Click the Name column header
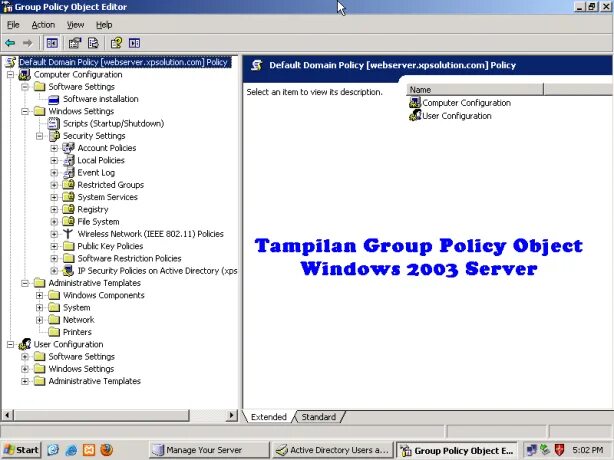 coord(475,90)
